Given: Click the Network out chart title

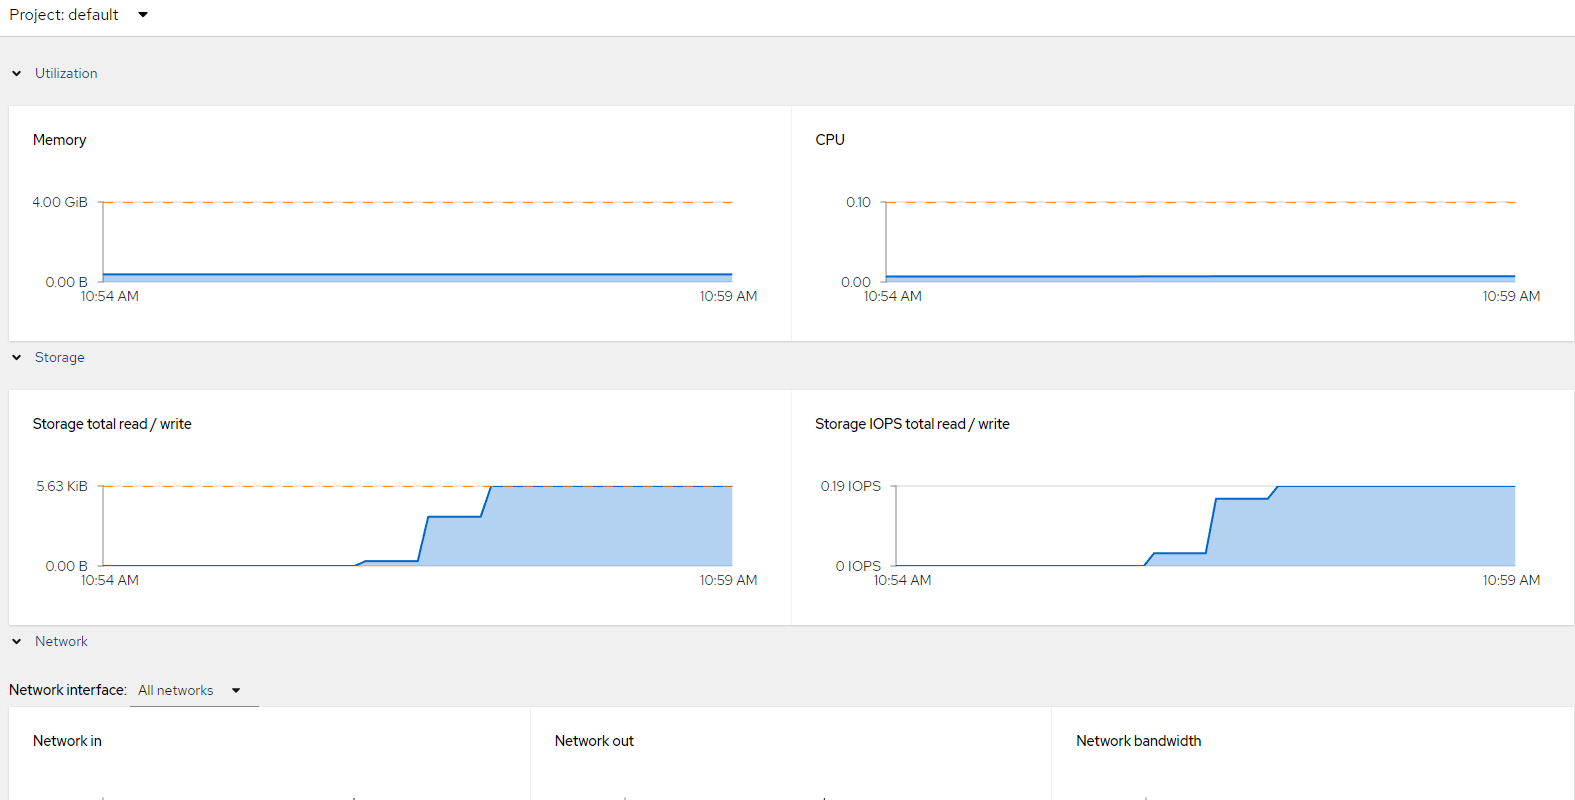Looking at the screenshot, I should [594, 741].
